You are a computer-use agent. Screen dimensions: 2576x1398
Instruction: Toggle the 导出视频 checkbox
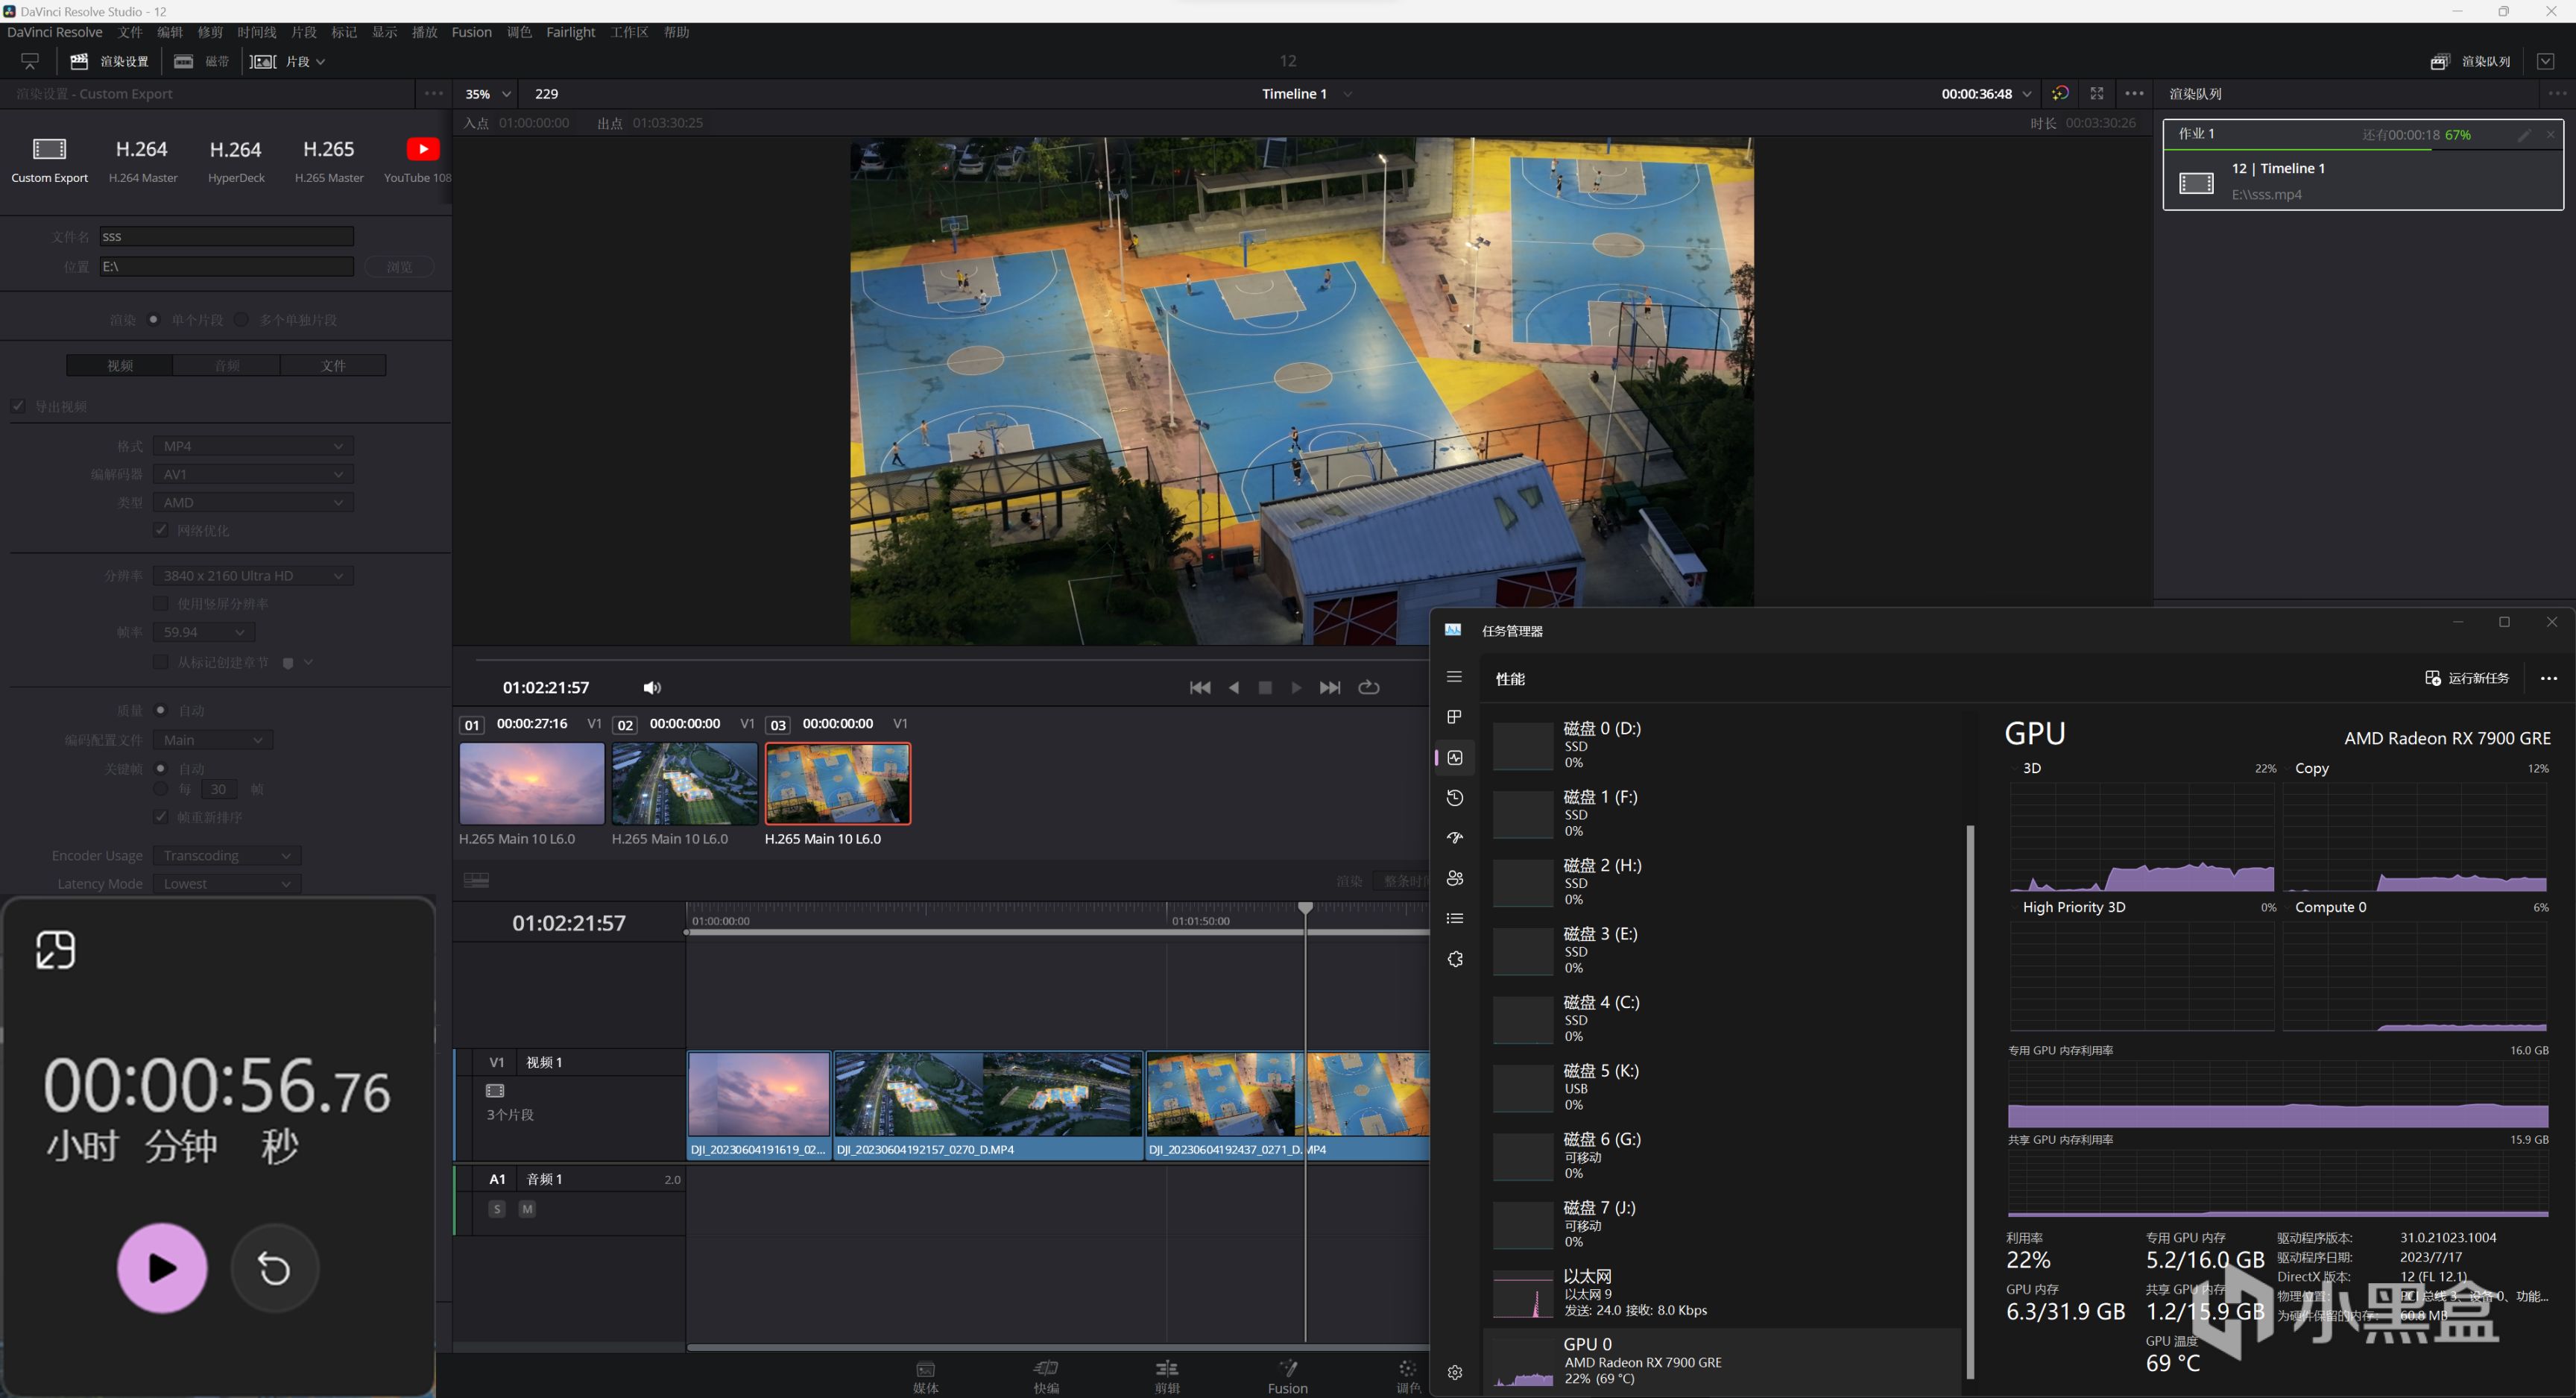coord(19,406)
